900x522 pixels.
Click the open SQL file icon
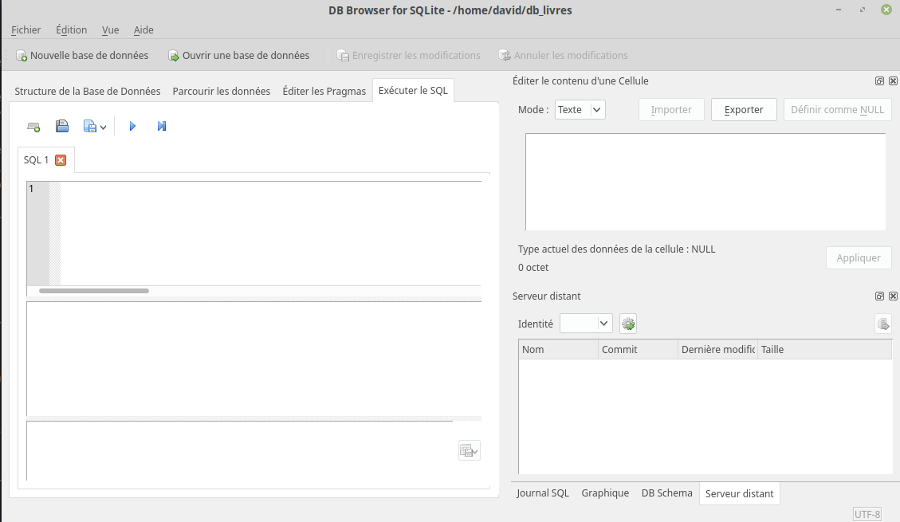tap(62, 126)
